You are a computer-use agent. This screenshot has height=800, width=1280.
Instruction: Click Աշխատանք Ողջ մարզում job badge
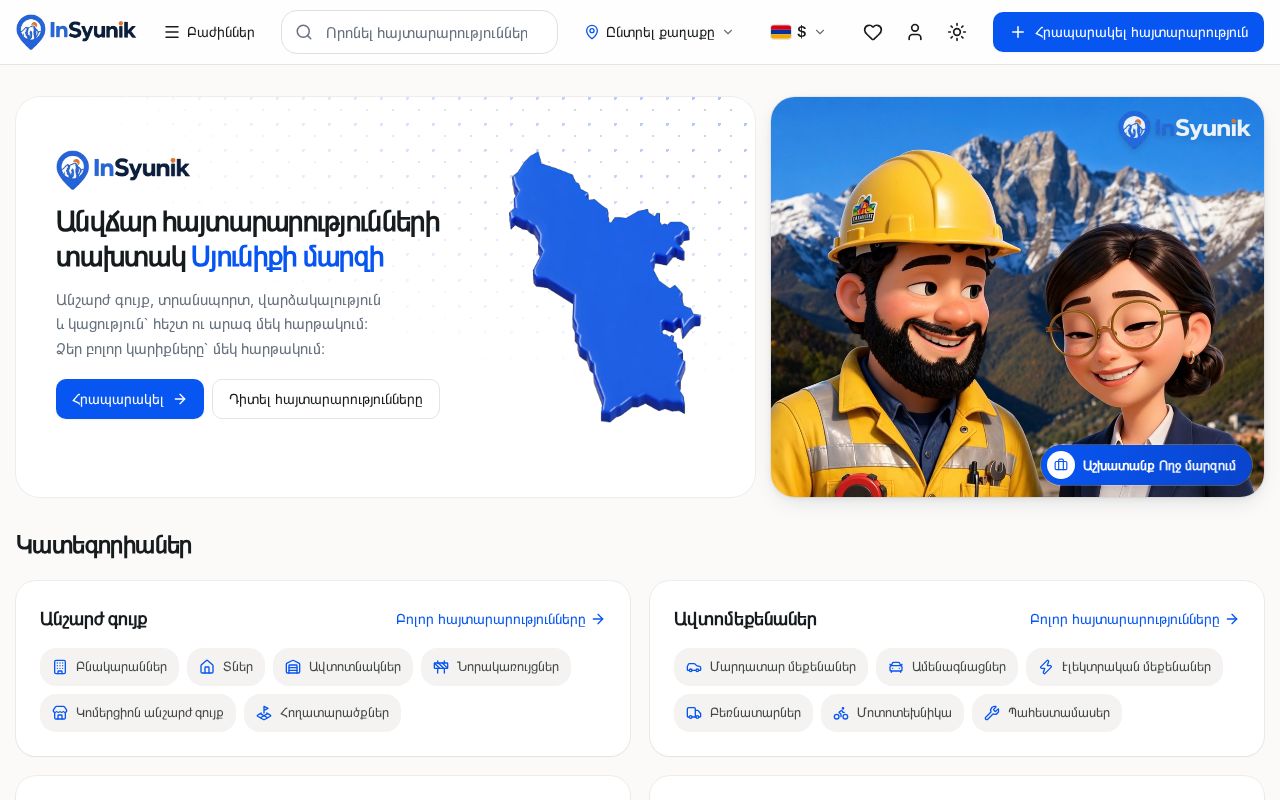point(1146,465)
